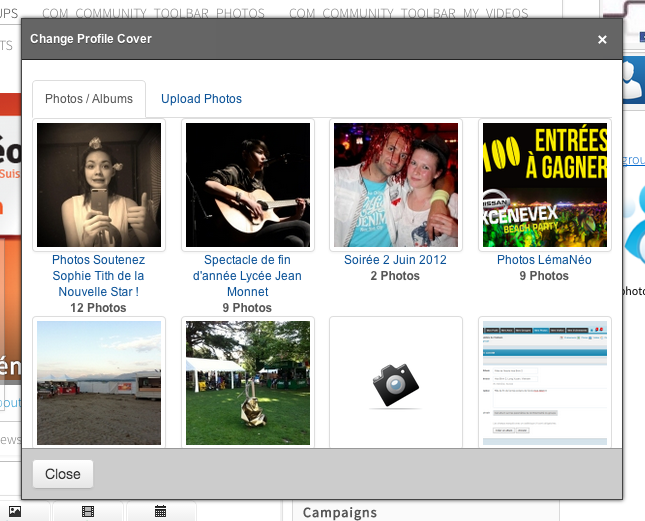Select the selfie girl album thumbnail

98,185
